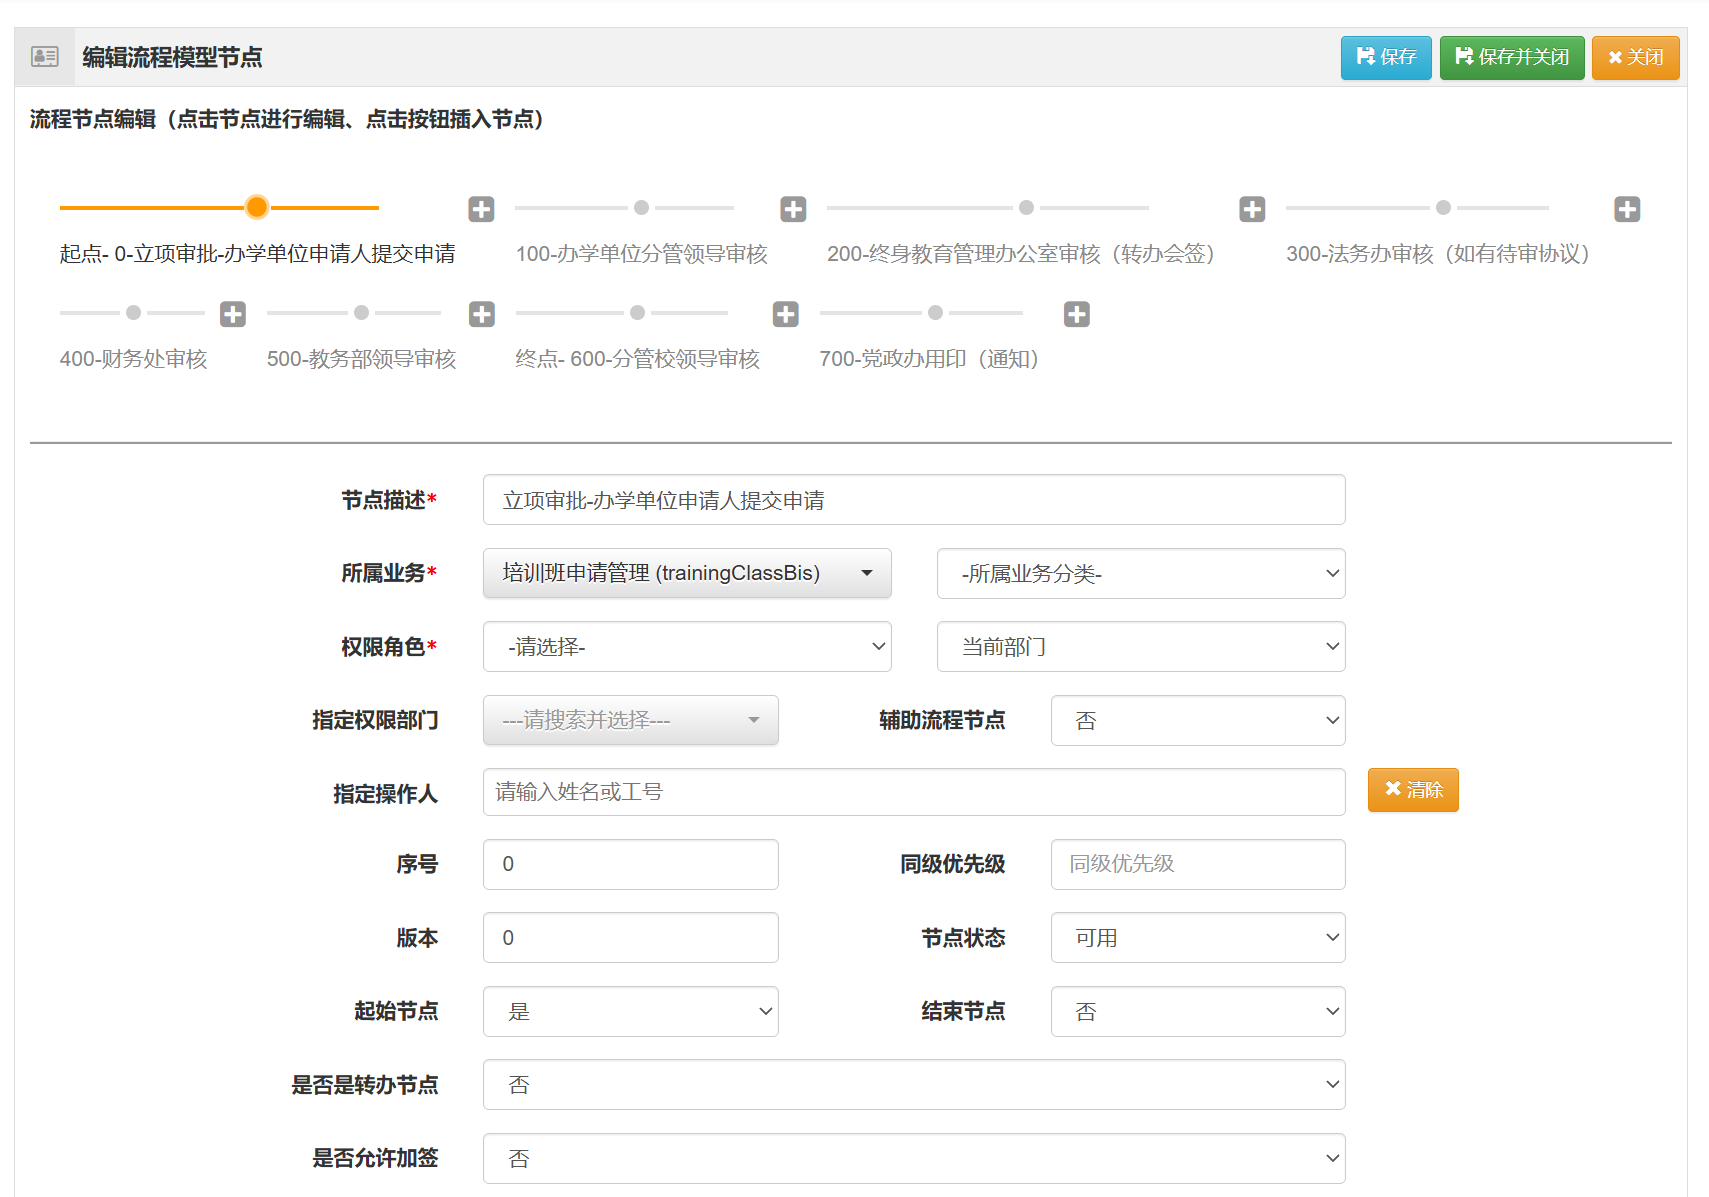The height and width of the screenshot is (1197, 1709).
Task: Open the 培训班申请管理 business dropdown
Action: pyautogui.click(x=687, y=573)
